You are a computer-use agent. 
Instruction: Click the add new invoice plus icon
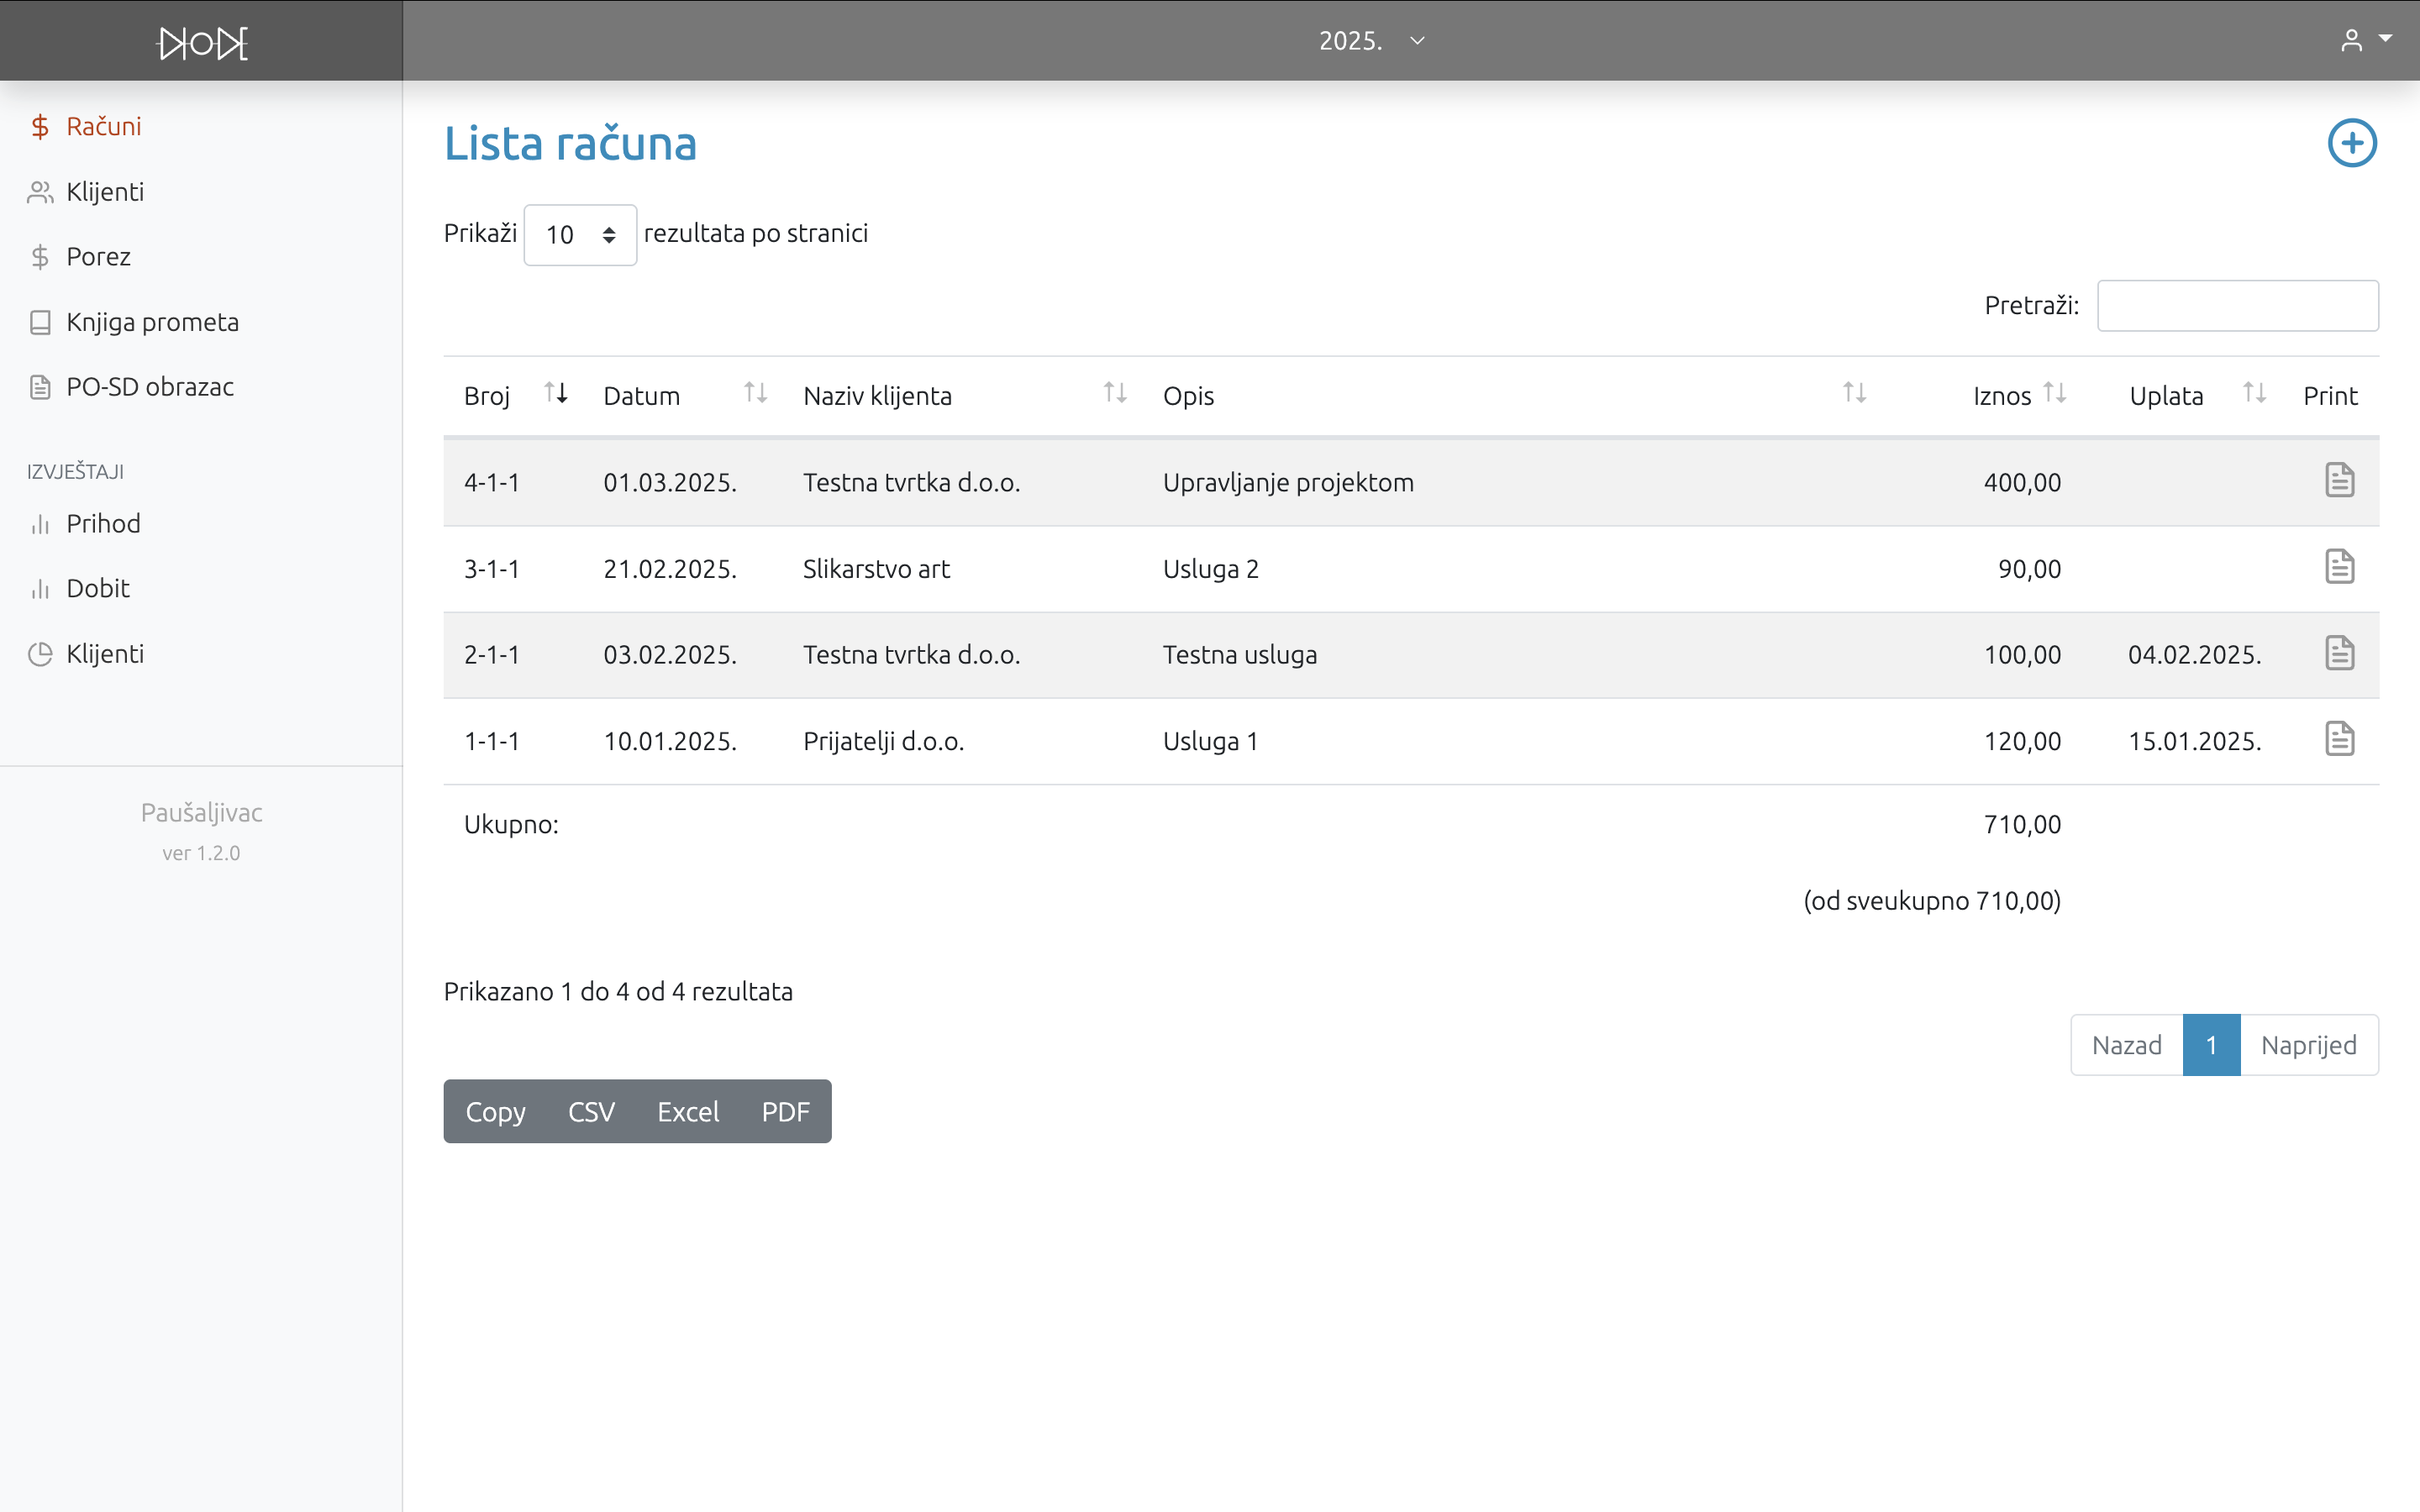click(2351, 143)
